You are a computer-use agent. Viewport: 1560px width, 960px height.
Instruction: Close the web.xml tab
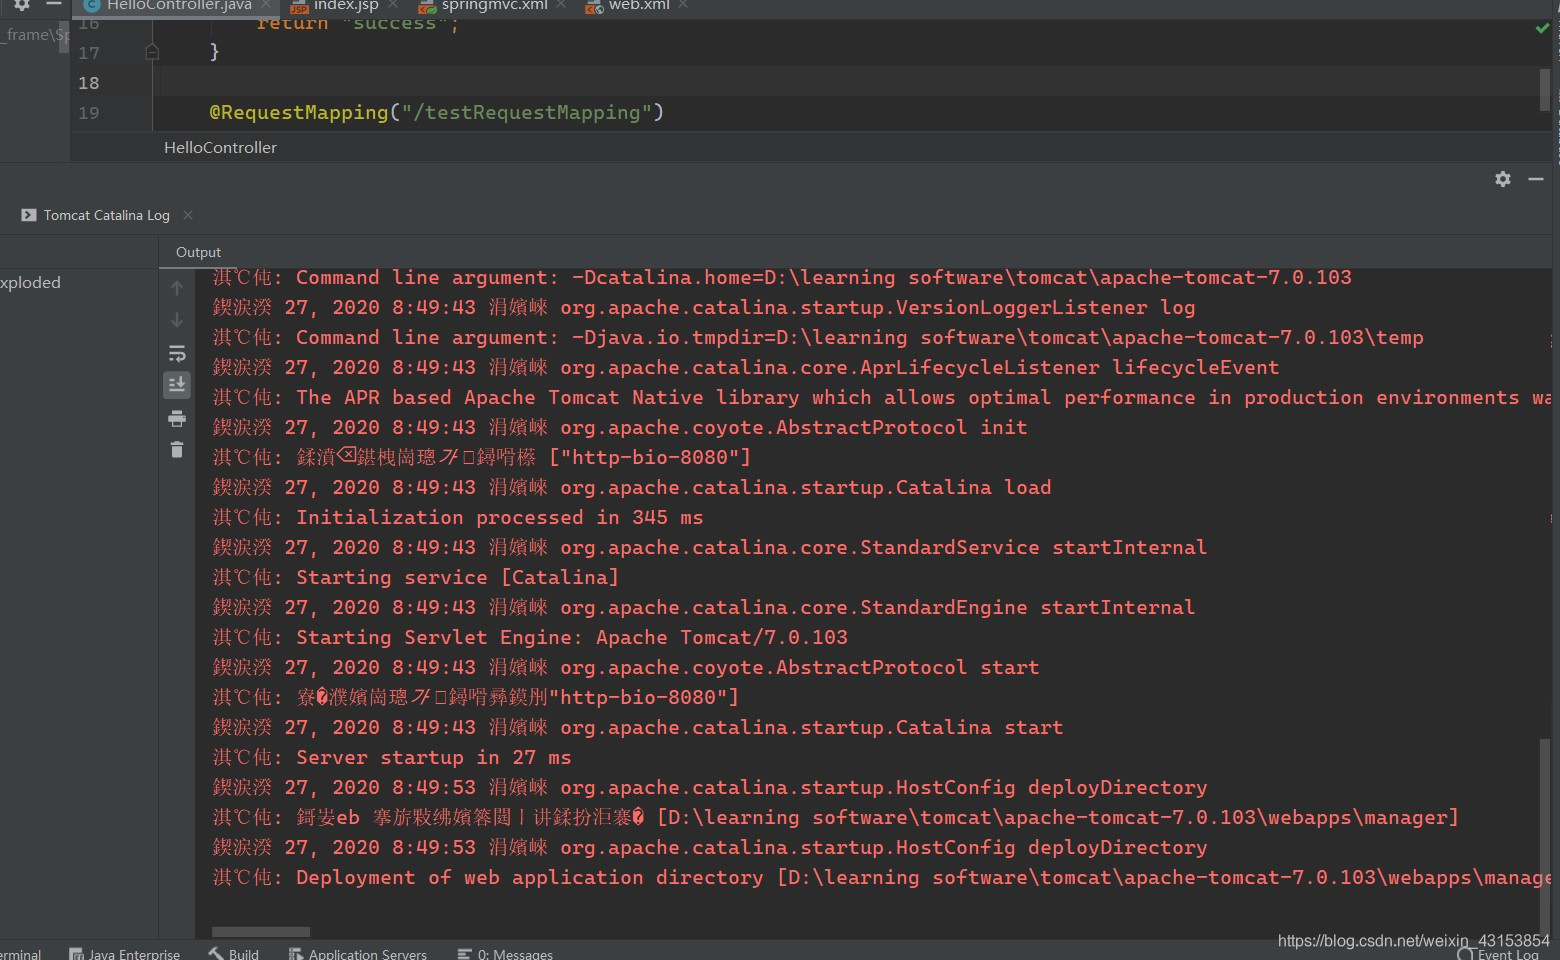pos(683,5)
